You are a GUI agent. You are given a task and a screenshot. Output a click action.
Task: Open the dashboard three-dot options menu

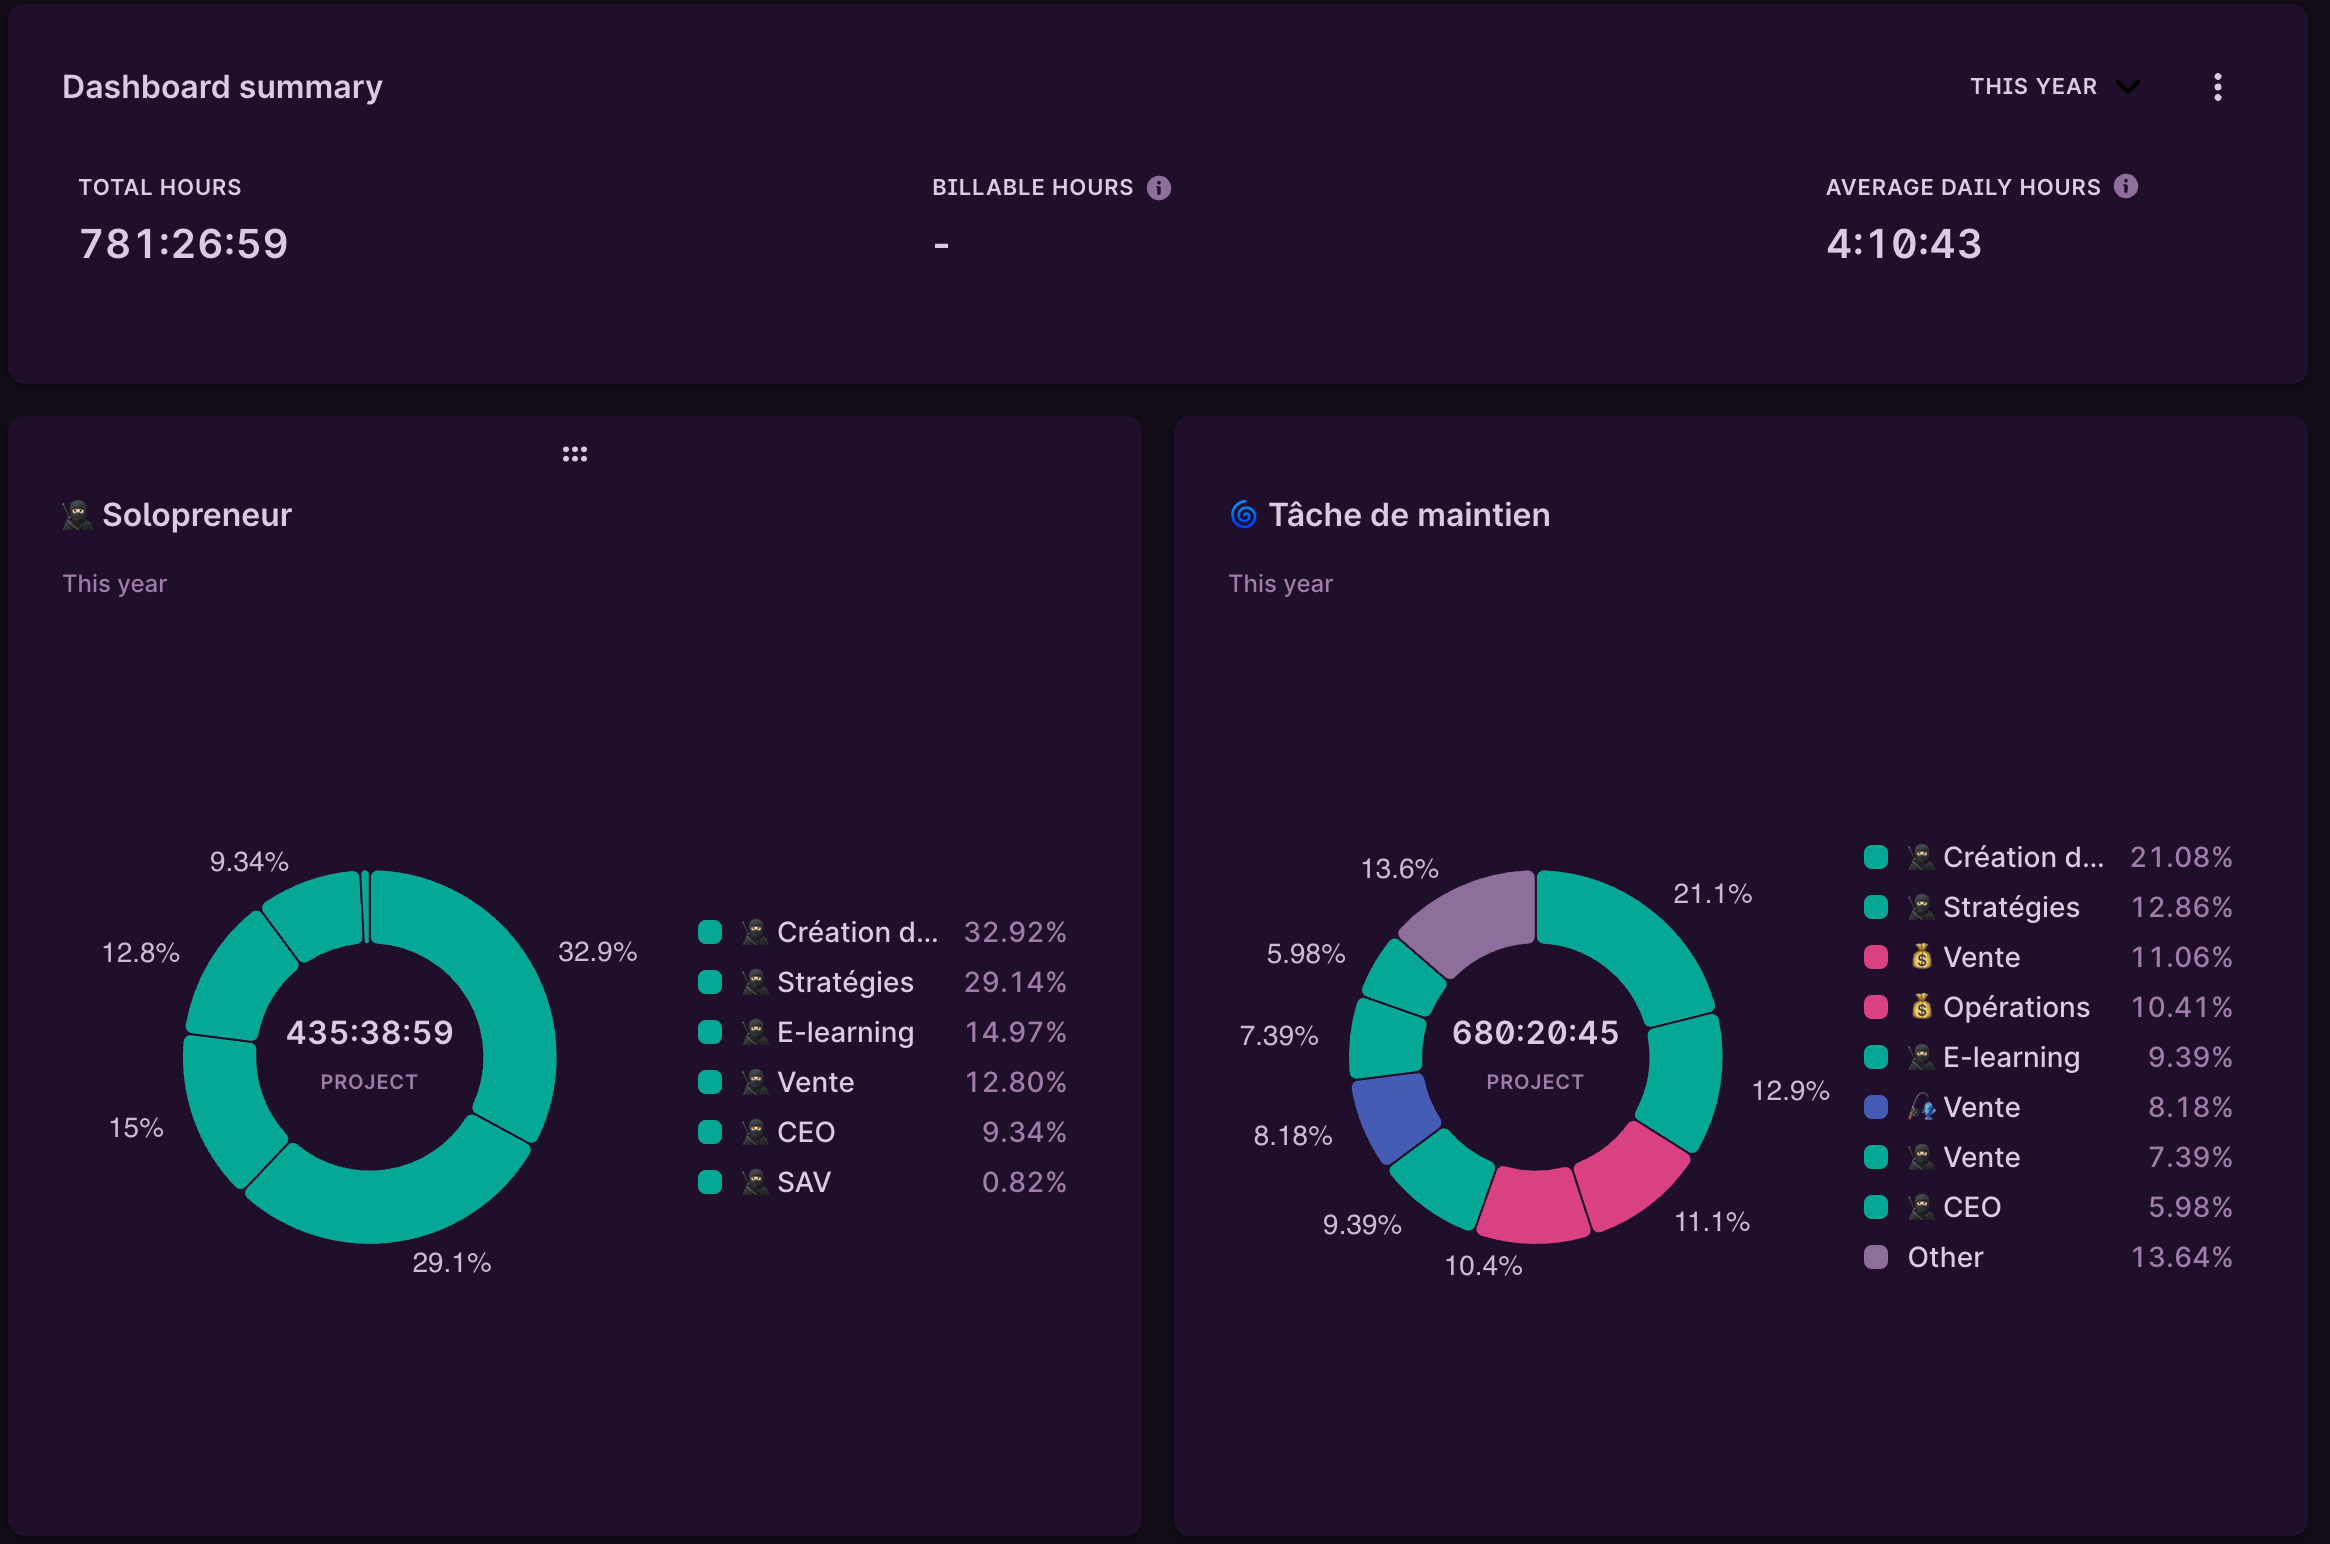(x=2218, y=87)
